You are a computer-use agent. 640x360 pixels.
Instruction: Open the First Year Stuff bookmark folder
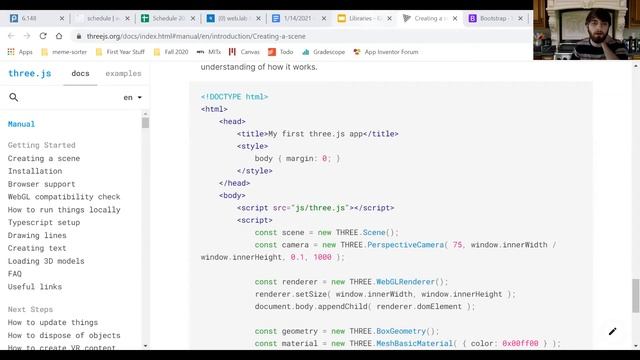click(120, 52)
